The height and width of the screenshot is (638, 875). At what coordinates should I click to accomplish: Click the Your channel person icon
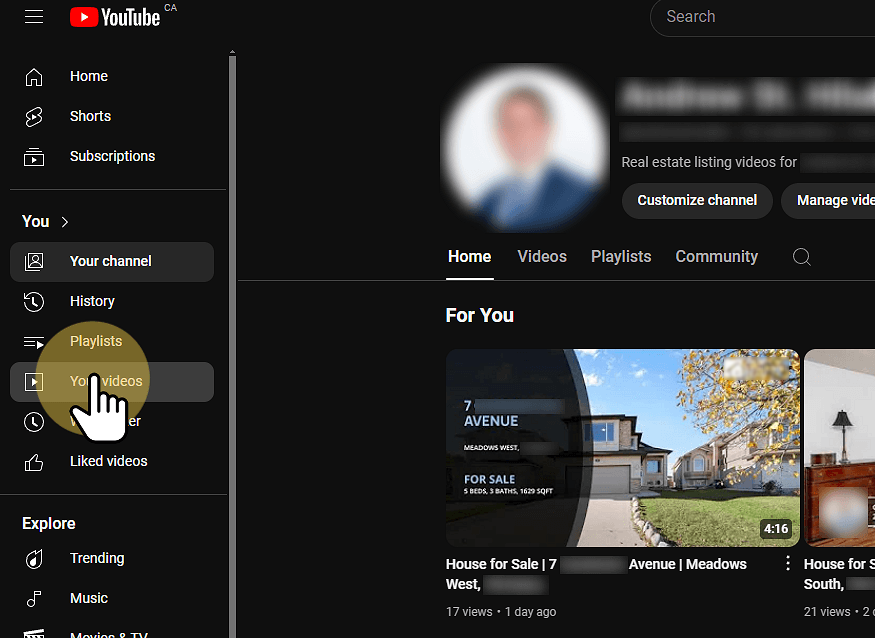[34, 261]
